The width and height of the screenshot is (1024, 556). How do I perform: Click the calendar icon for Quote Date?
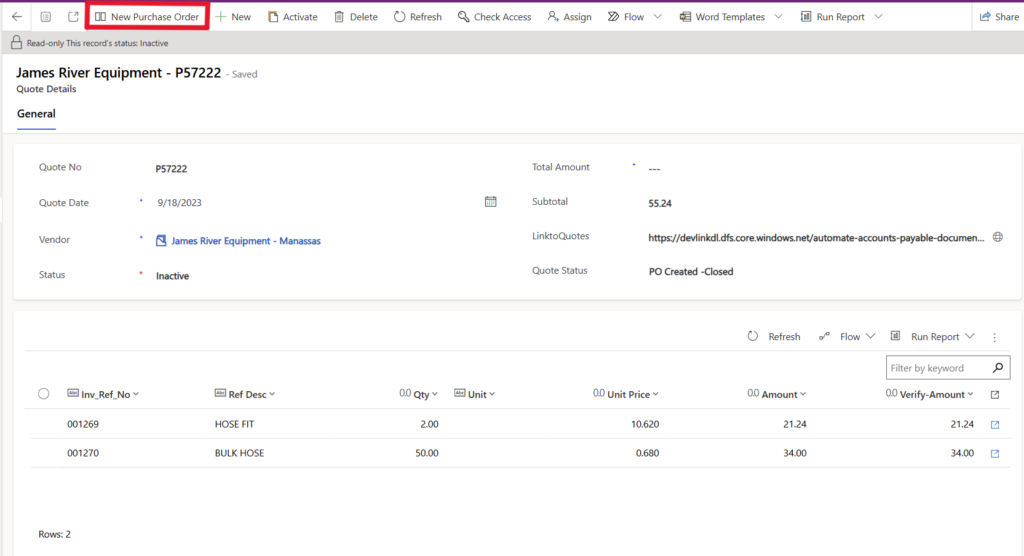[x=490, y=202]
